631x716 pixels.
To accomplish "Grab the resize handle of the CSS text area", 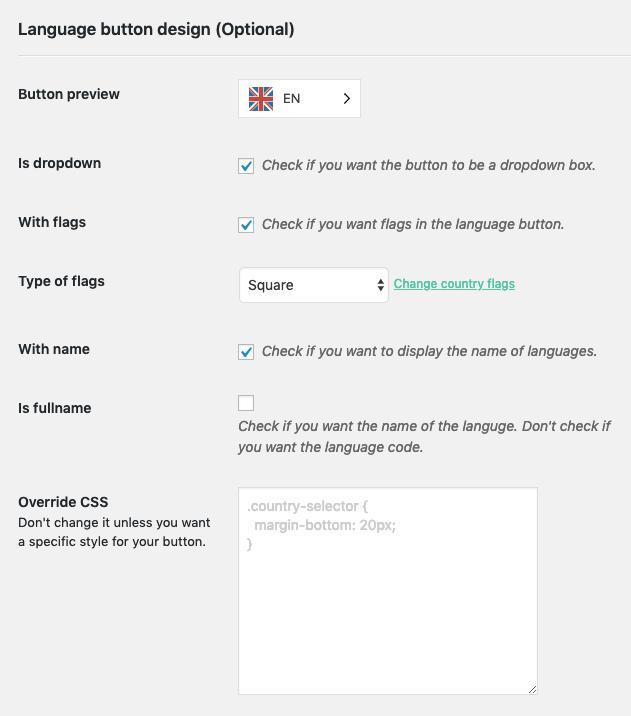I will pos(531,688).
